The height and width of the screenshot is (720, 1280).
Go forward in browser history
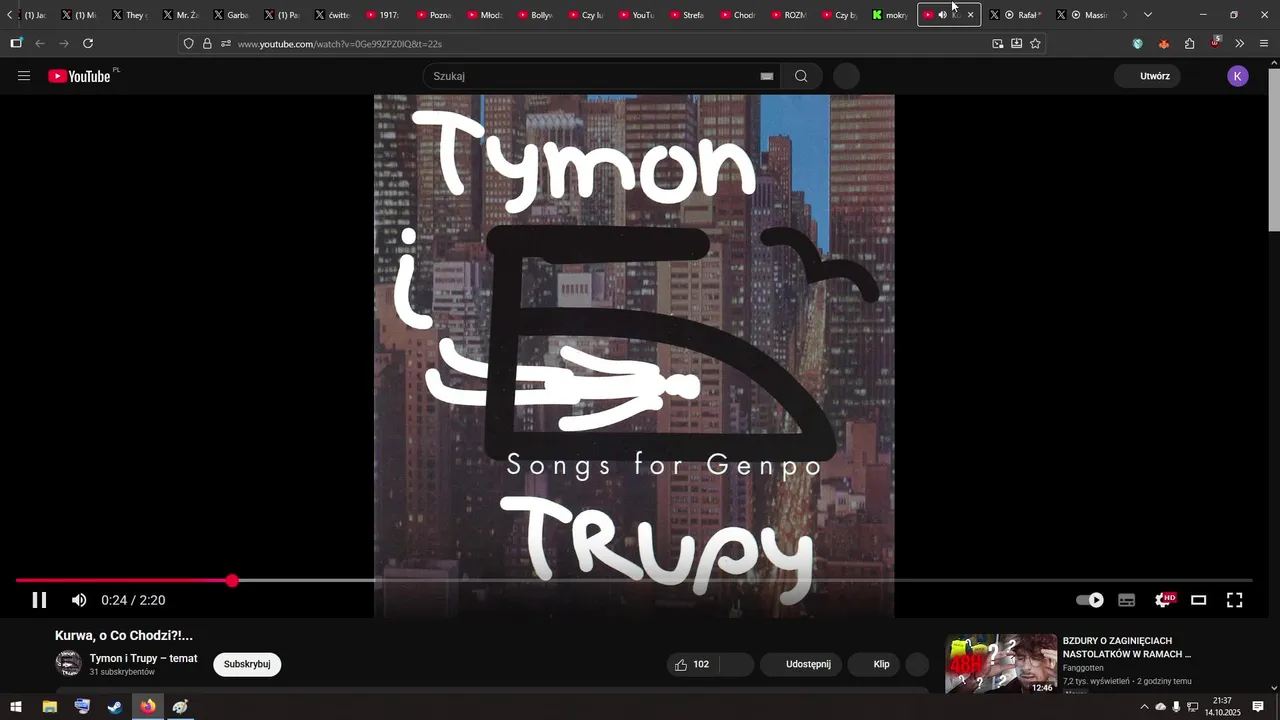[64, 43]
